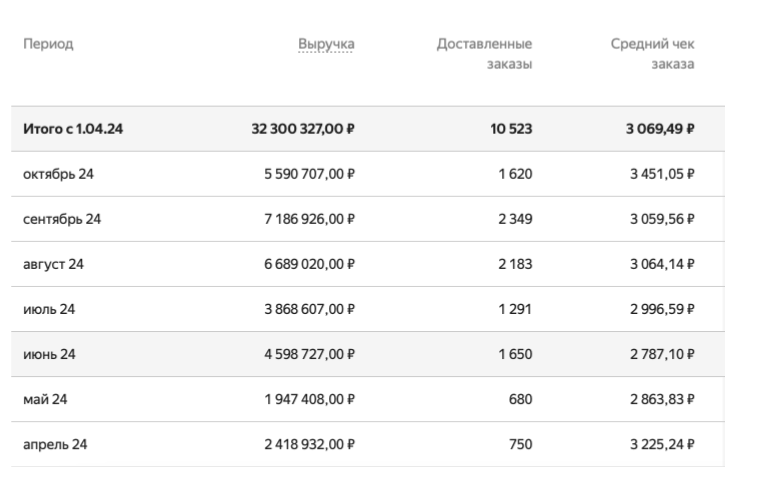Select the май 24 row
Viewport: 761px width, 492px height.
46,399
